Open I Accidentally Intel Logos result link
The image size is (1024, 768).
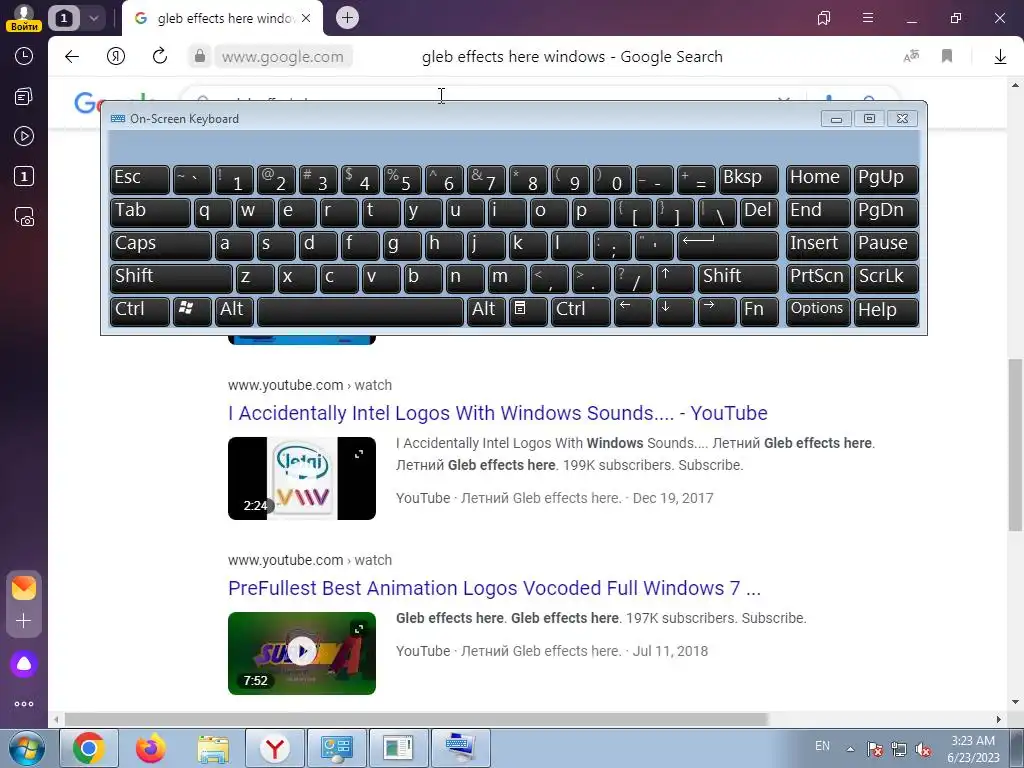(x=498, y=413)
